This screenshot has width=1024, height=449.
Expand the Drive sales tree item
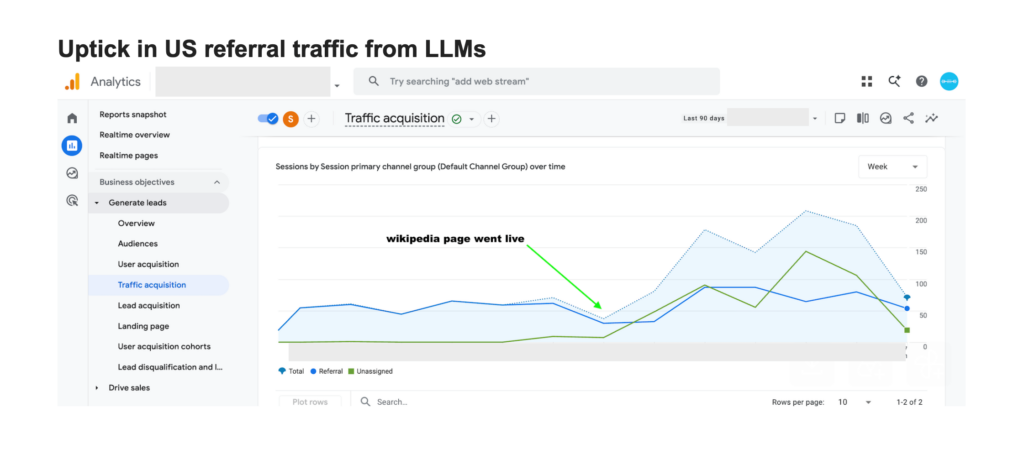97,388
